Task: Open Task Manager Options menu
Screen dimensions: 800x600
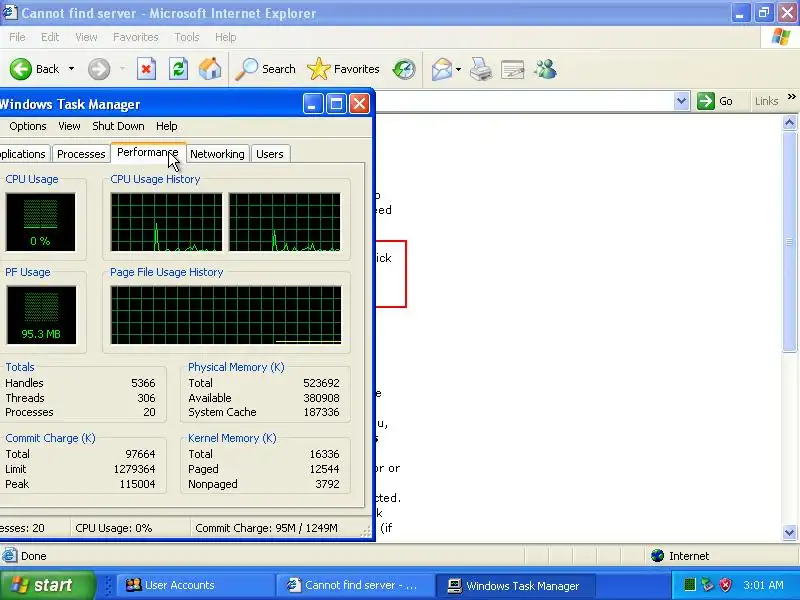Action: point(28,126)
